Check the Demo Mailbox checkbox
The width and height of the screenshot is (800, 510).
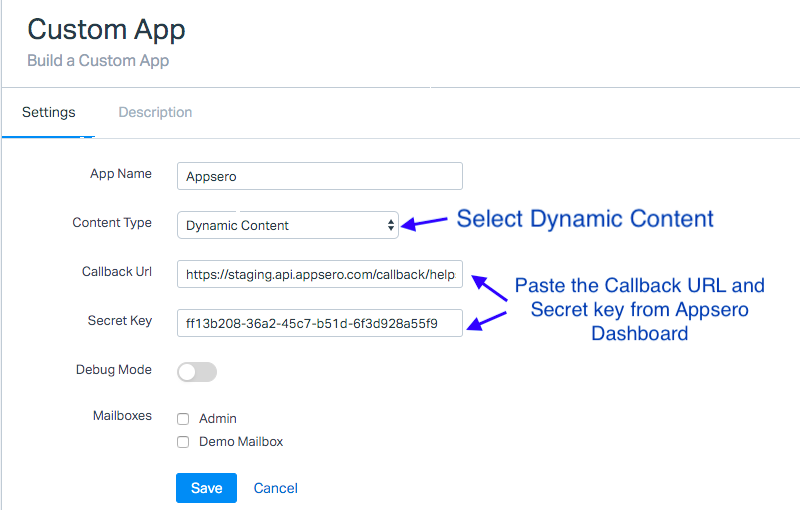pos(183,442)
